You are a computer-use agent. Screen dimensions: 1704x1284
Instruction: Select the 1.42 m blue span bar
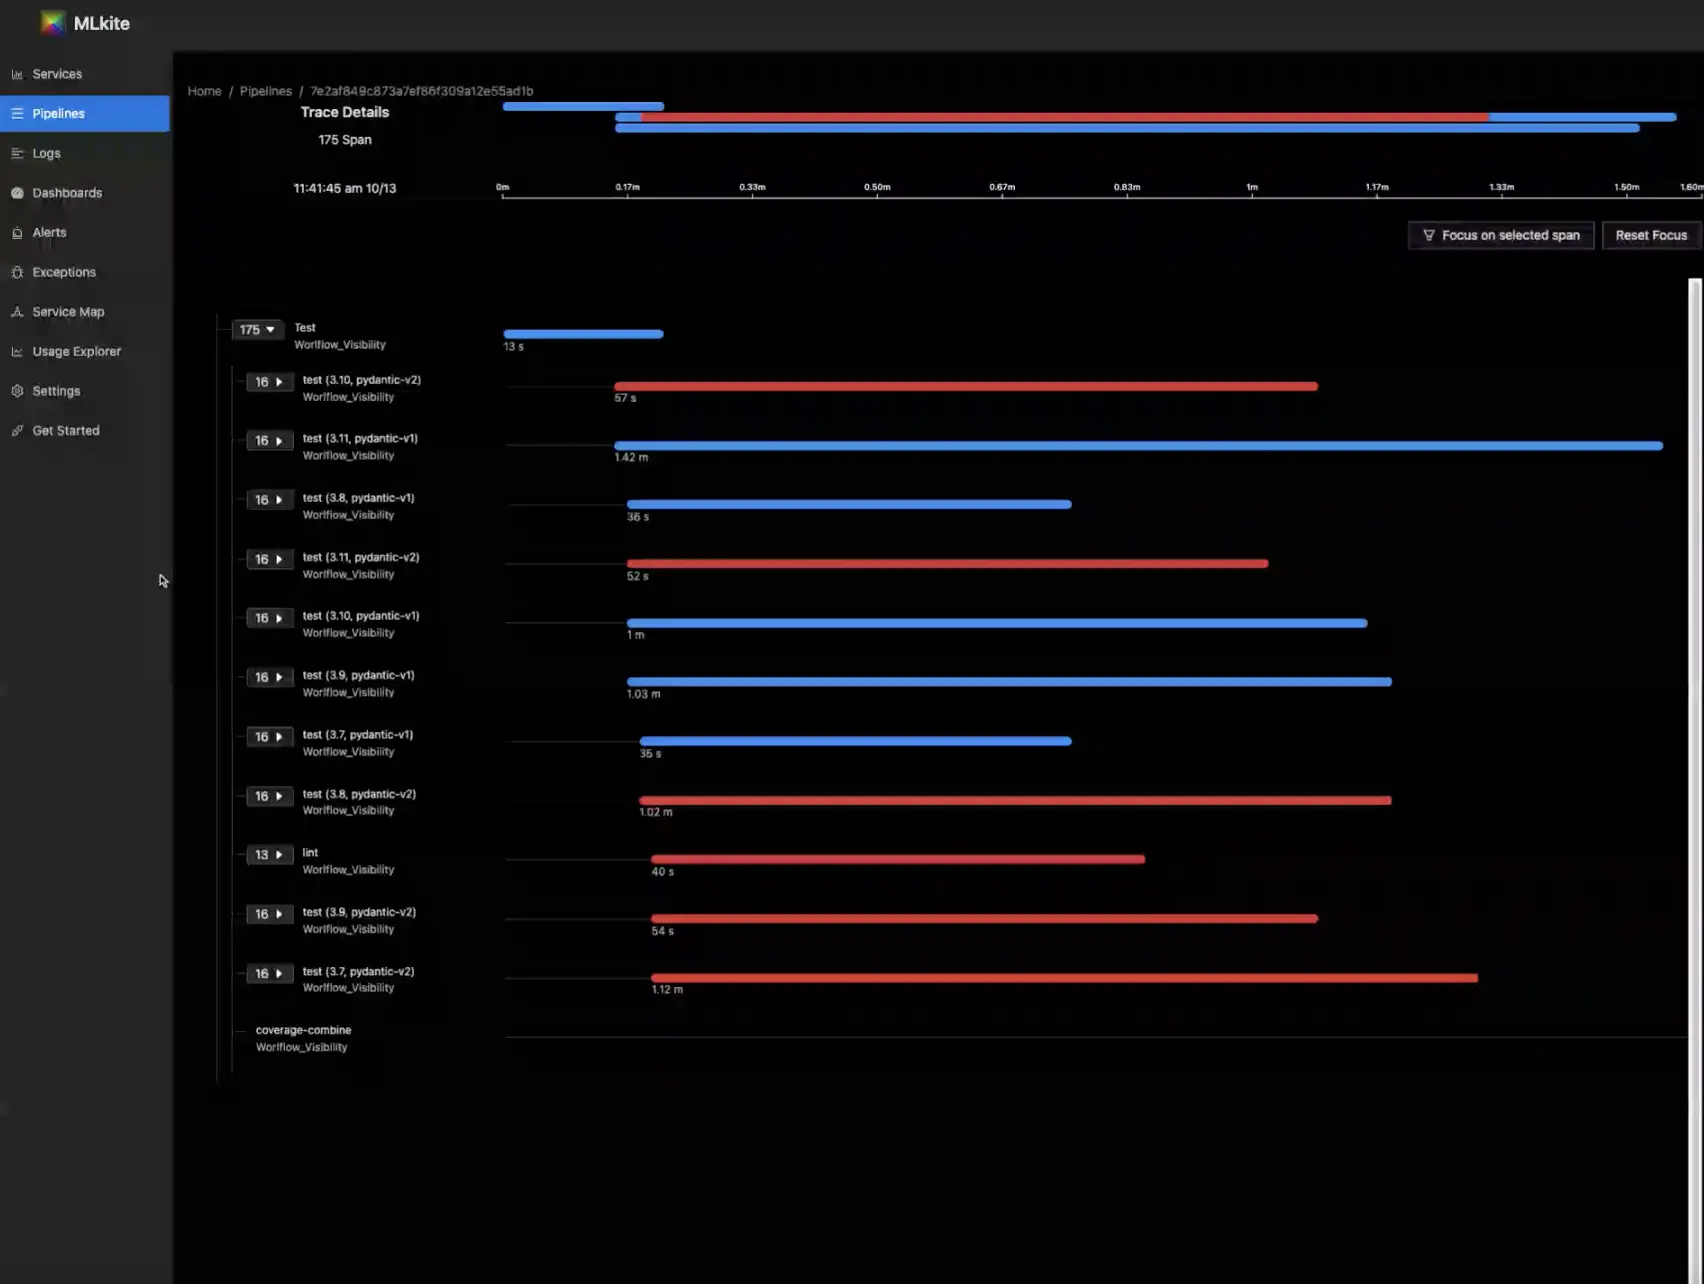[x=1139, y=446]
